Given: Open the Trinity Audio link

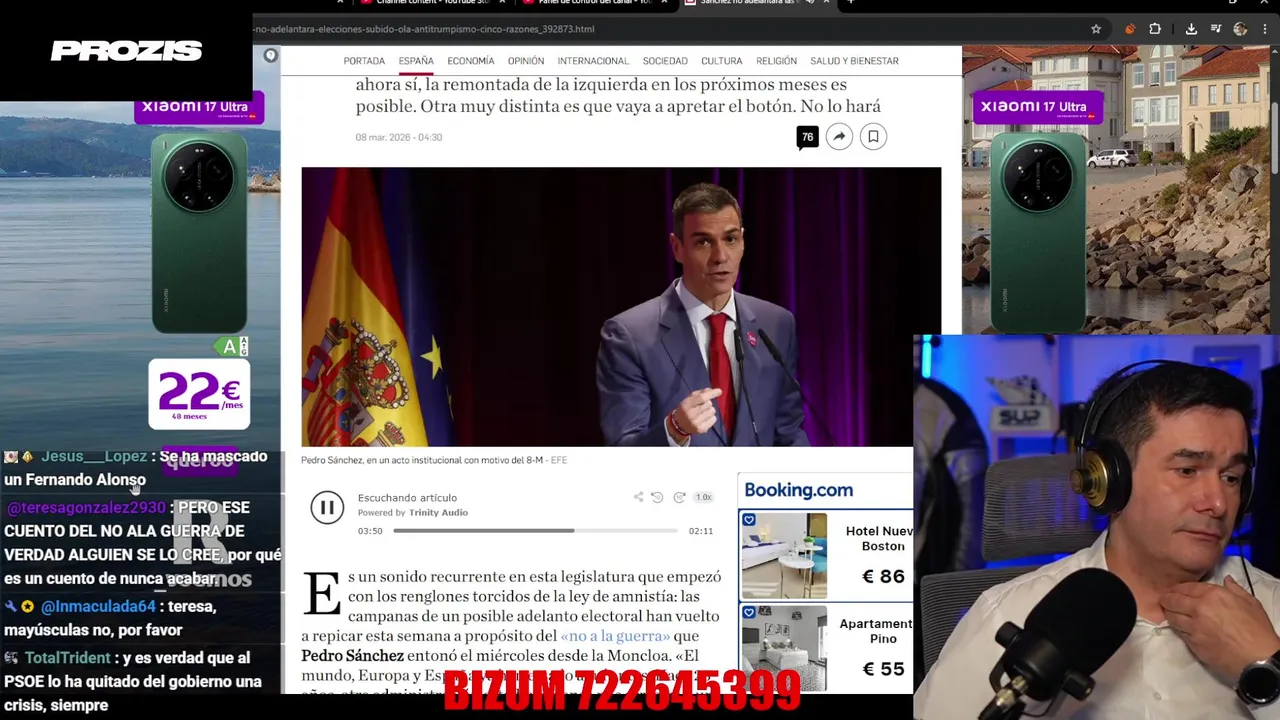Looking at the screenshot, I should (438, 513).
